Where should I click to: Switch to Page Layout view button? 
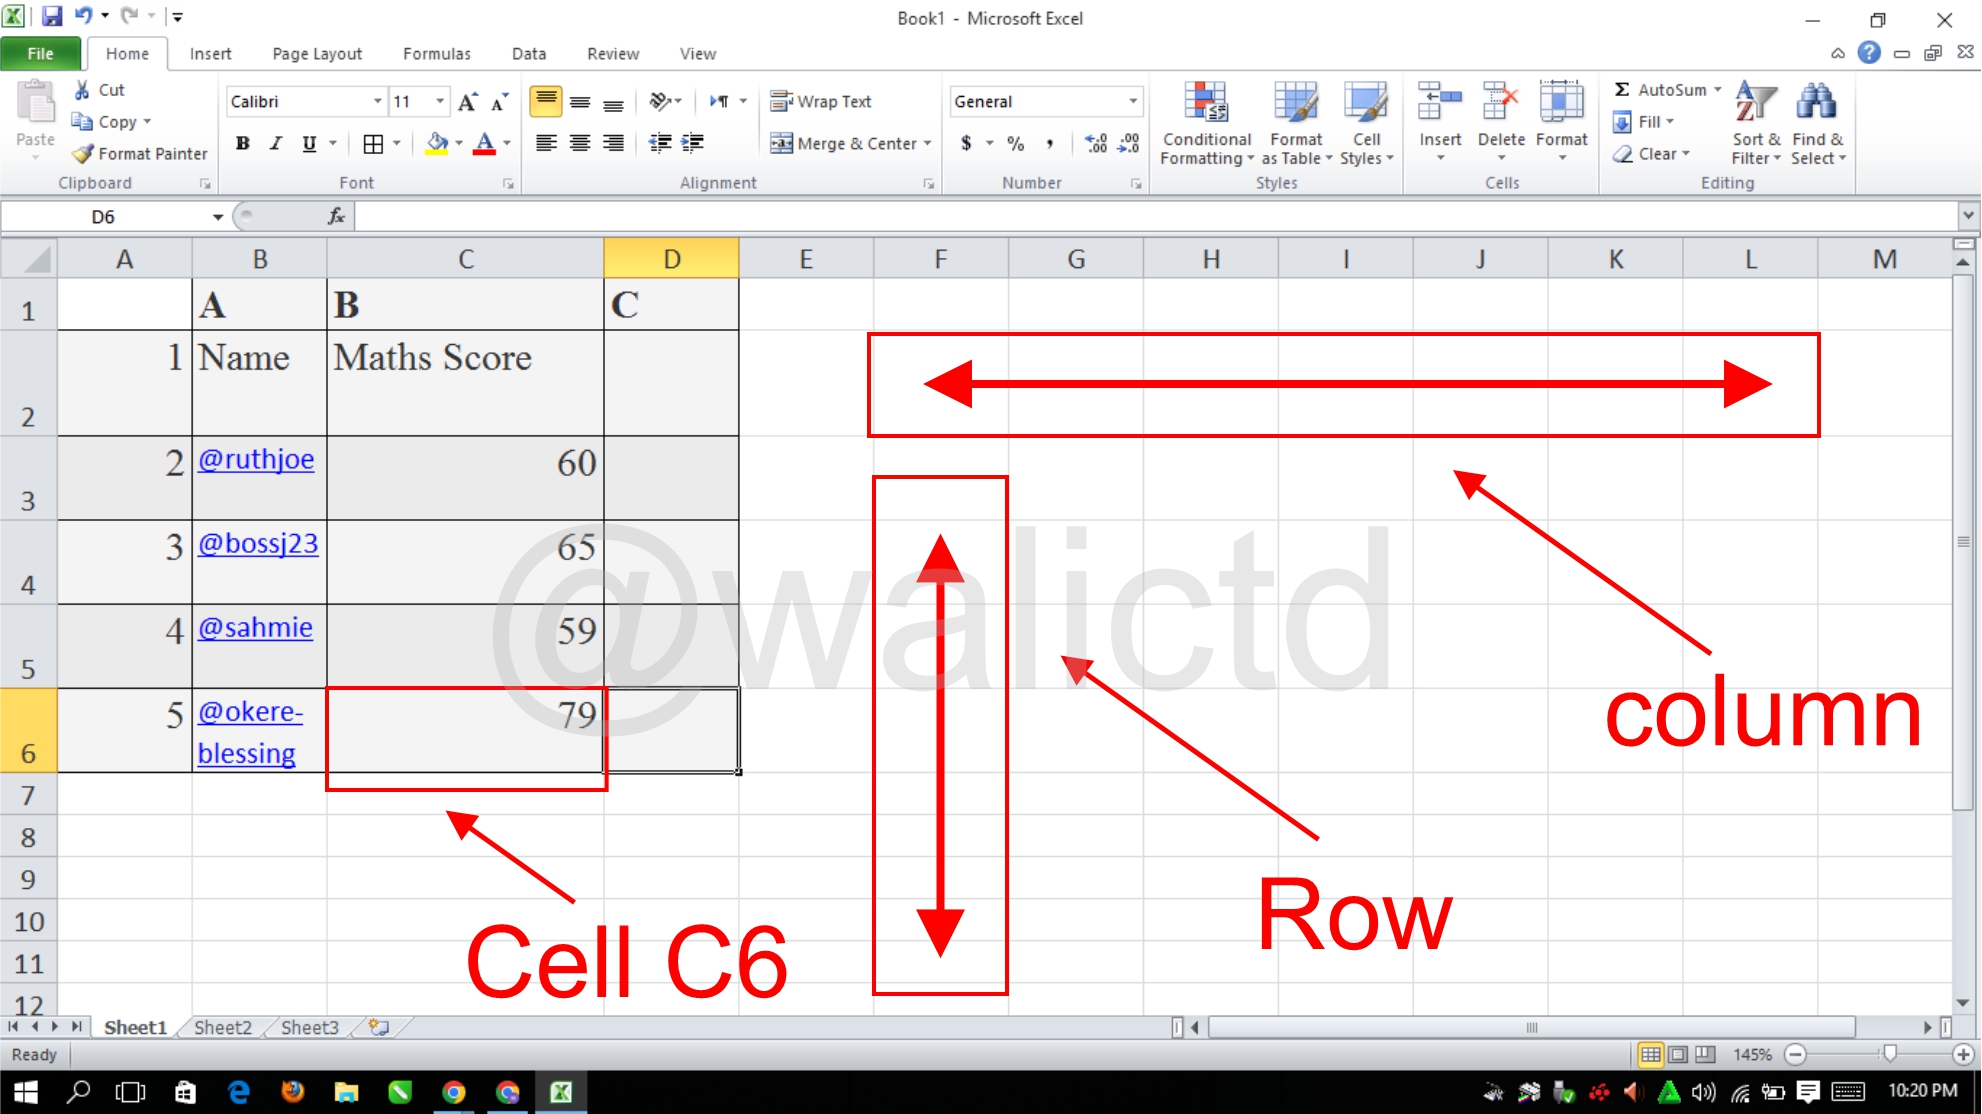pyautogui.click(x=1678, y=1054)
